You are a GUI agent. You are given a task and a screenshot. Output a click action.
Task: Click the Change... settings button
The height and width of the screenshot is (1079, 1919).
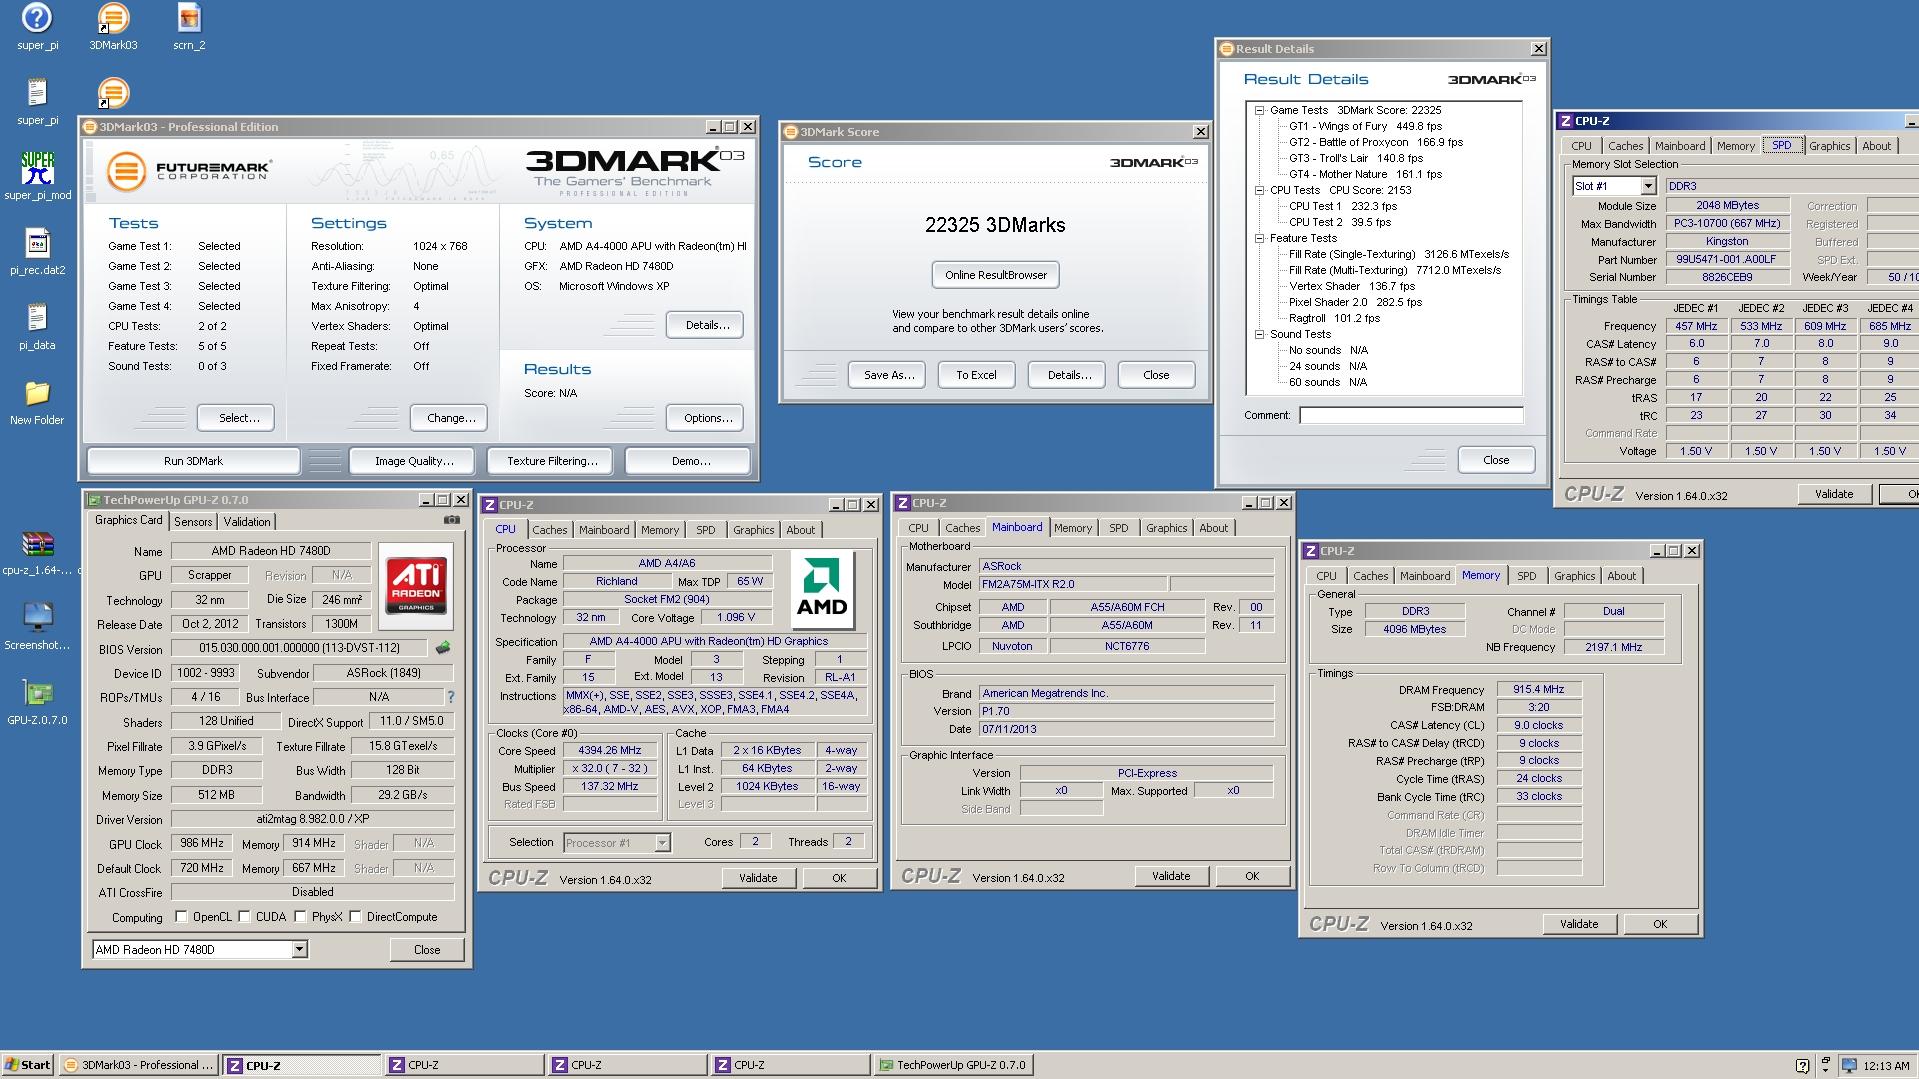pyautogui.click(x=451, y=418)
